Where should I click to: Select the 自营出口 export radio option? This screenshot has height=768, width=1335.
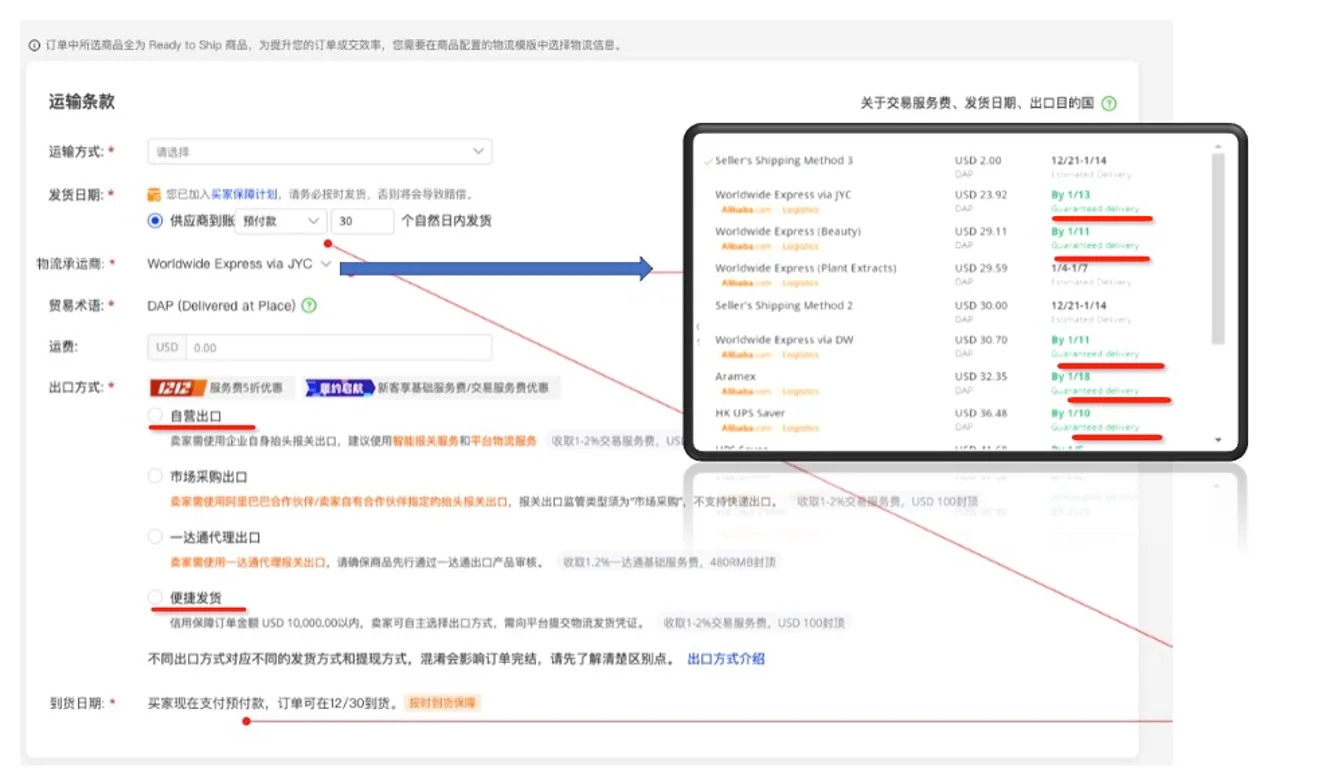point(155,415)
